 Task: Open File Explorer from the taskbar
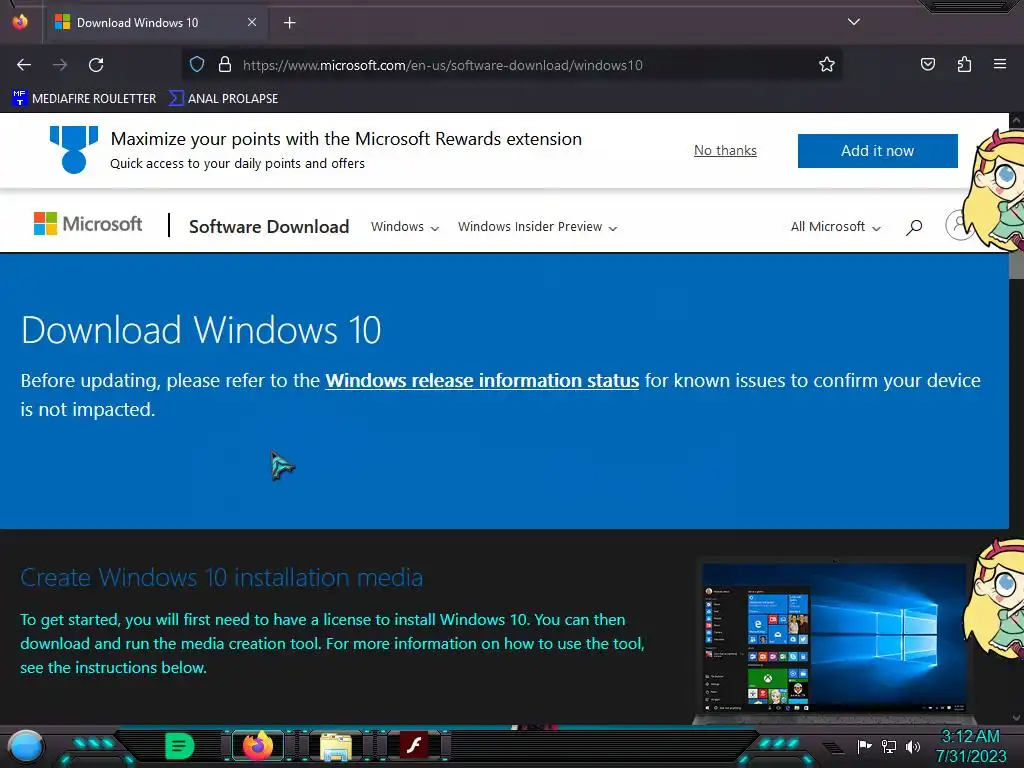coord(336,746)
